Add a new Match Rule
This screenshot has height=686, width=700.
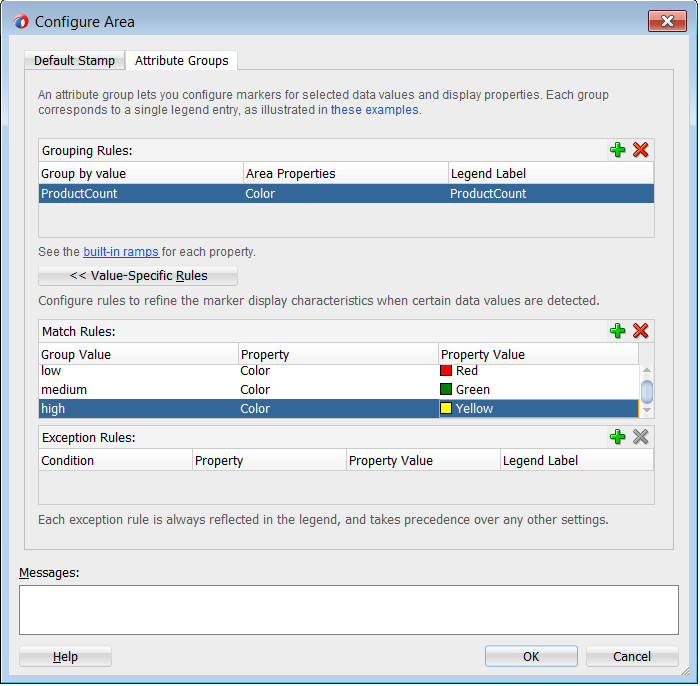(x=618, y=331)
